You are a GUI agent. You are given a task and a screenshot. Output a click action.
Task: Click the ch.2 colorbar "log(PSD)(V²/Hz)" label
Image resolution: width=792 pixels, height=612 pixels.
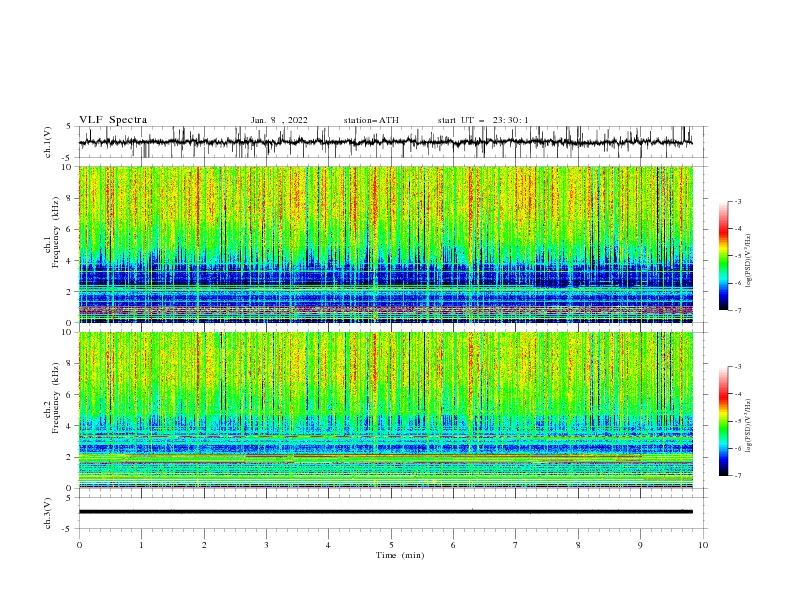(x=749, y=426)
